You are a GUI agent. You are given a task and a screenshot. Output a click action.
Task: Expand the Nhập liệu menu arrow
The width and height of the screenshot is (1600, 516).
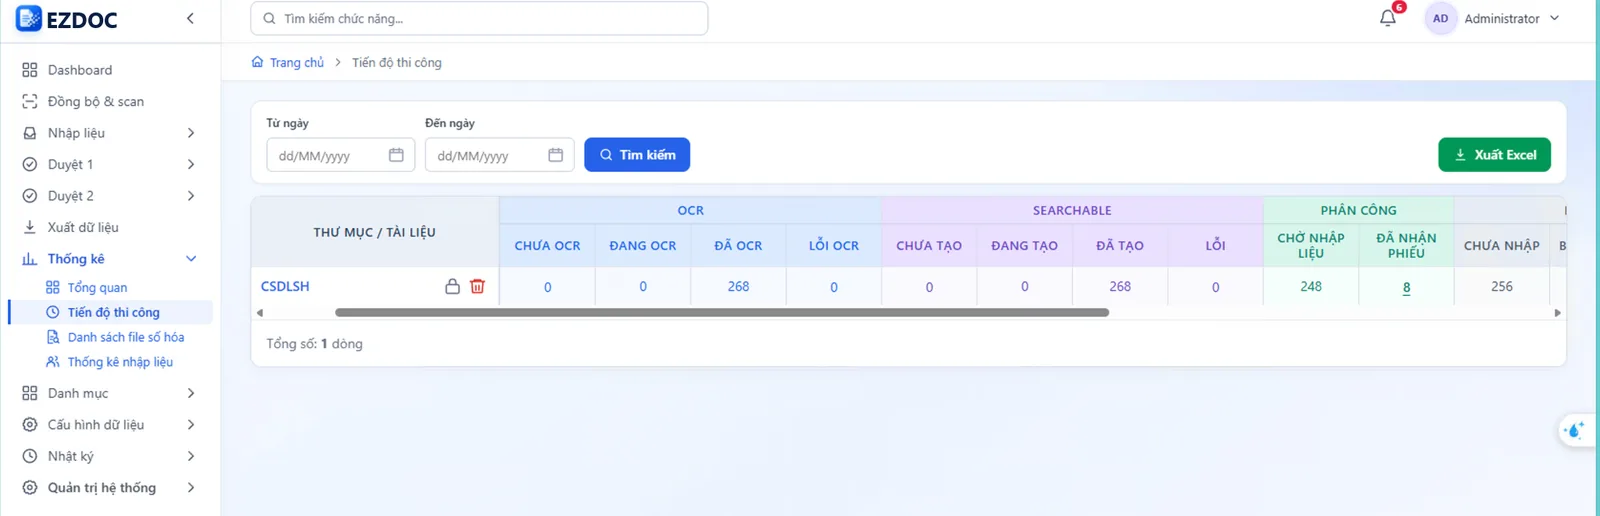click(x=191, y=133)
